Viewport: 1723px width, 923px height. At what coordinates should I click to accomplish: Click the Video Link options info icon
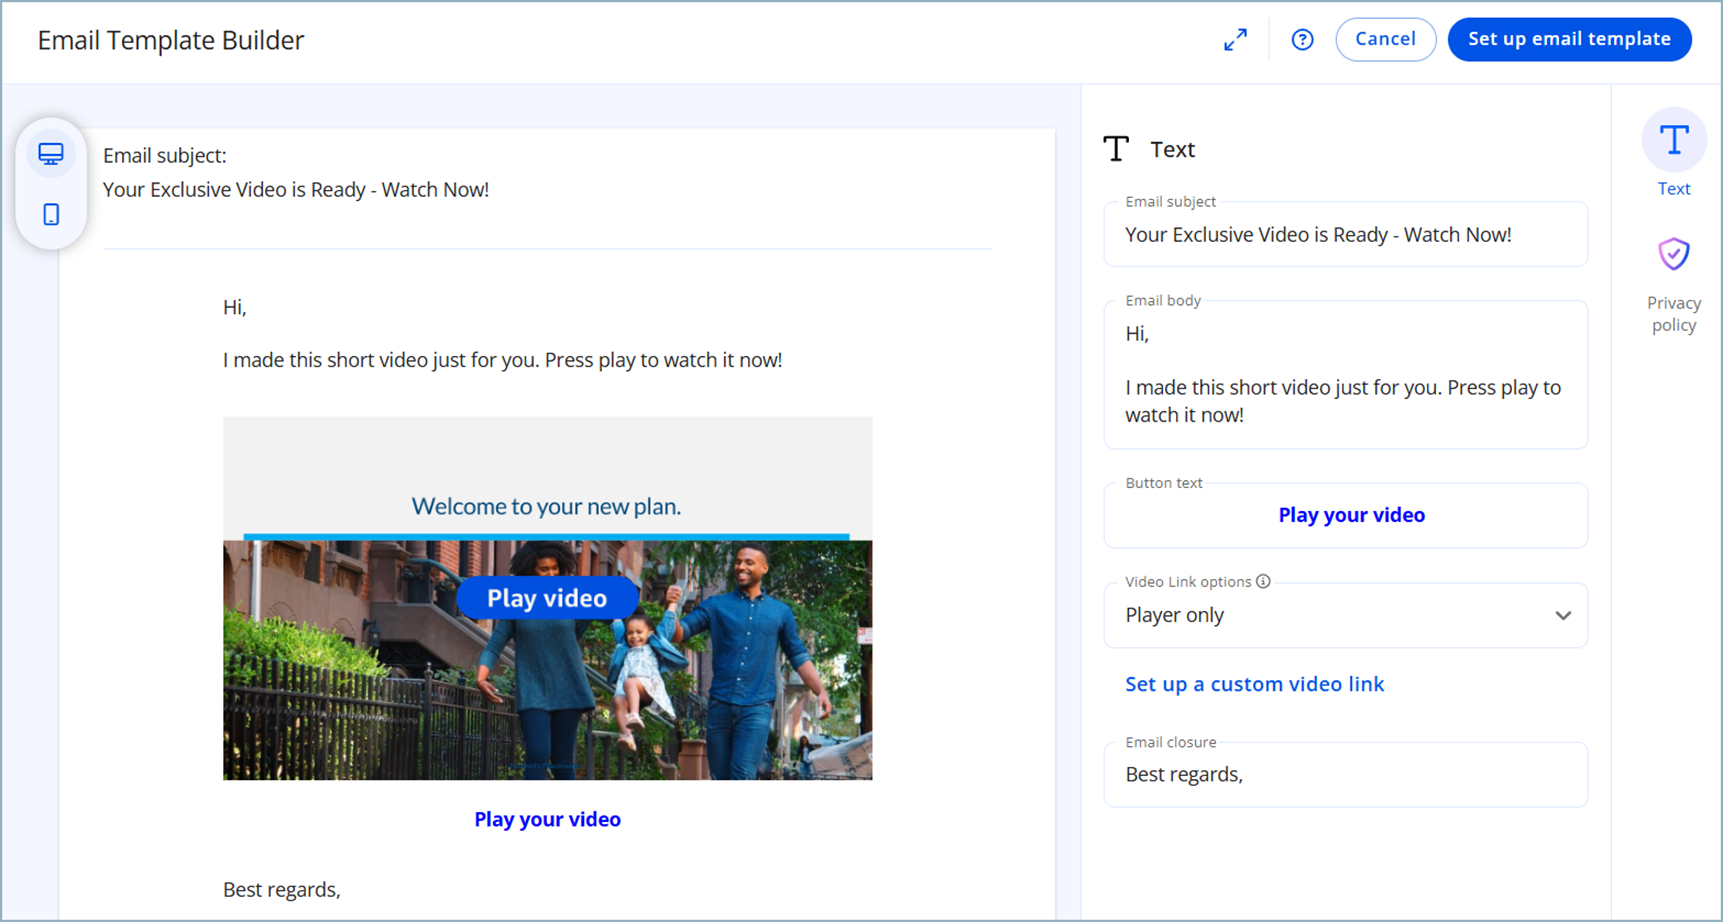click(1263, 580)
